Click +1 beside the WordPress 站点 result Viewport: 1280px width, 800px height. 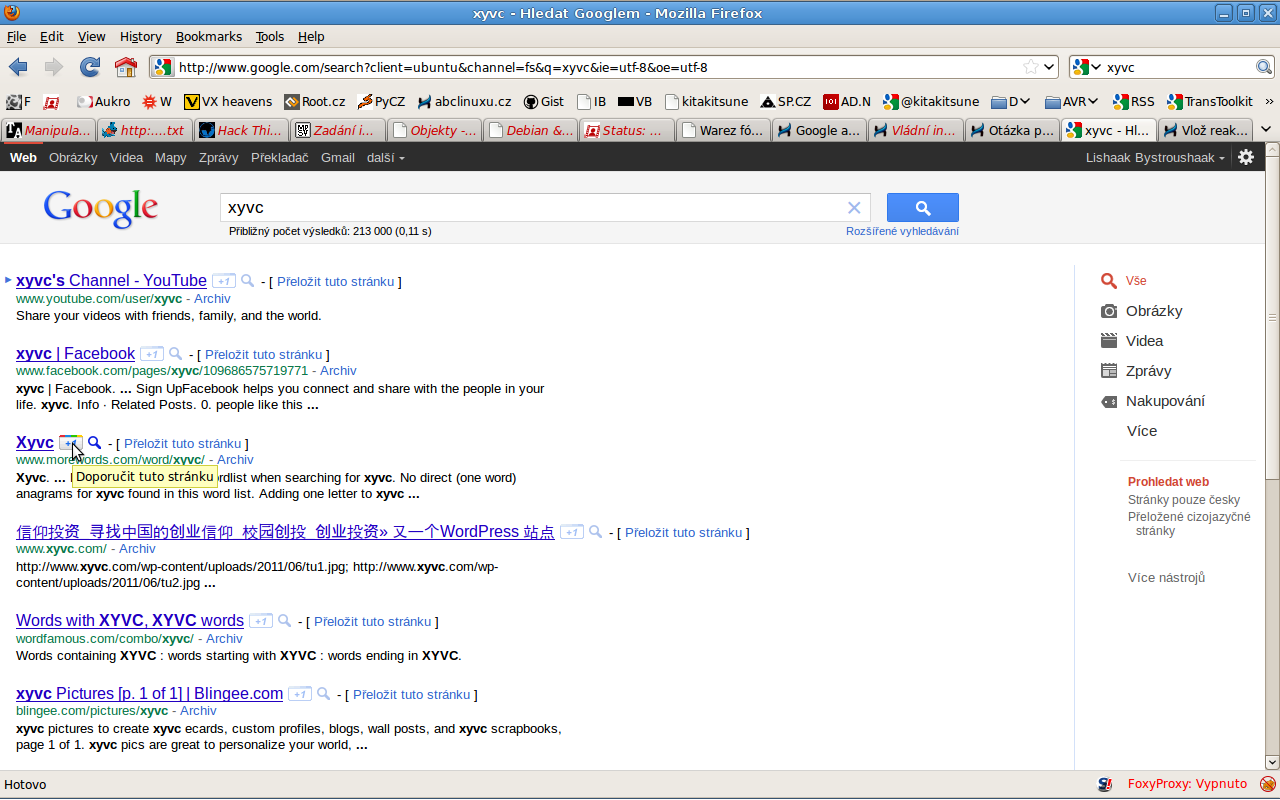tap(572, 532)
